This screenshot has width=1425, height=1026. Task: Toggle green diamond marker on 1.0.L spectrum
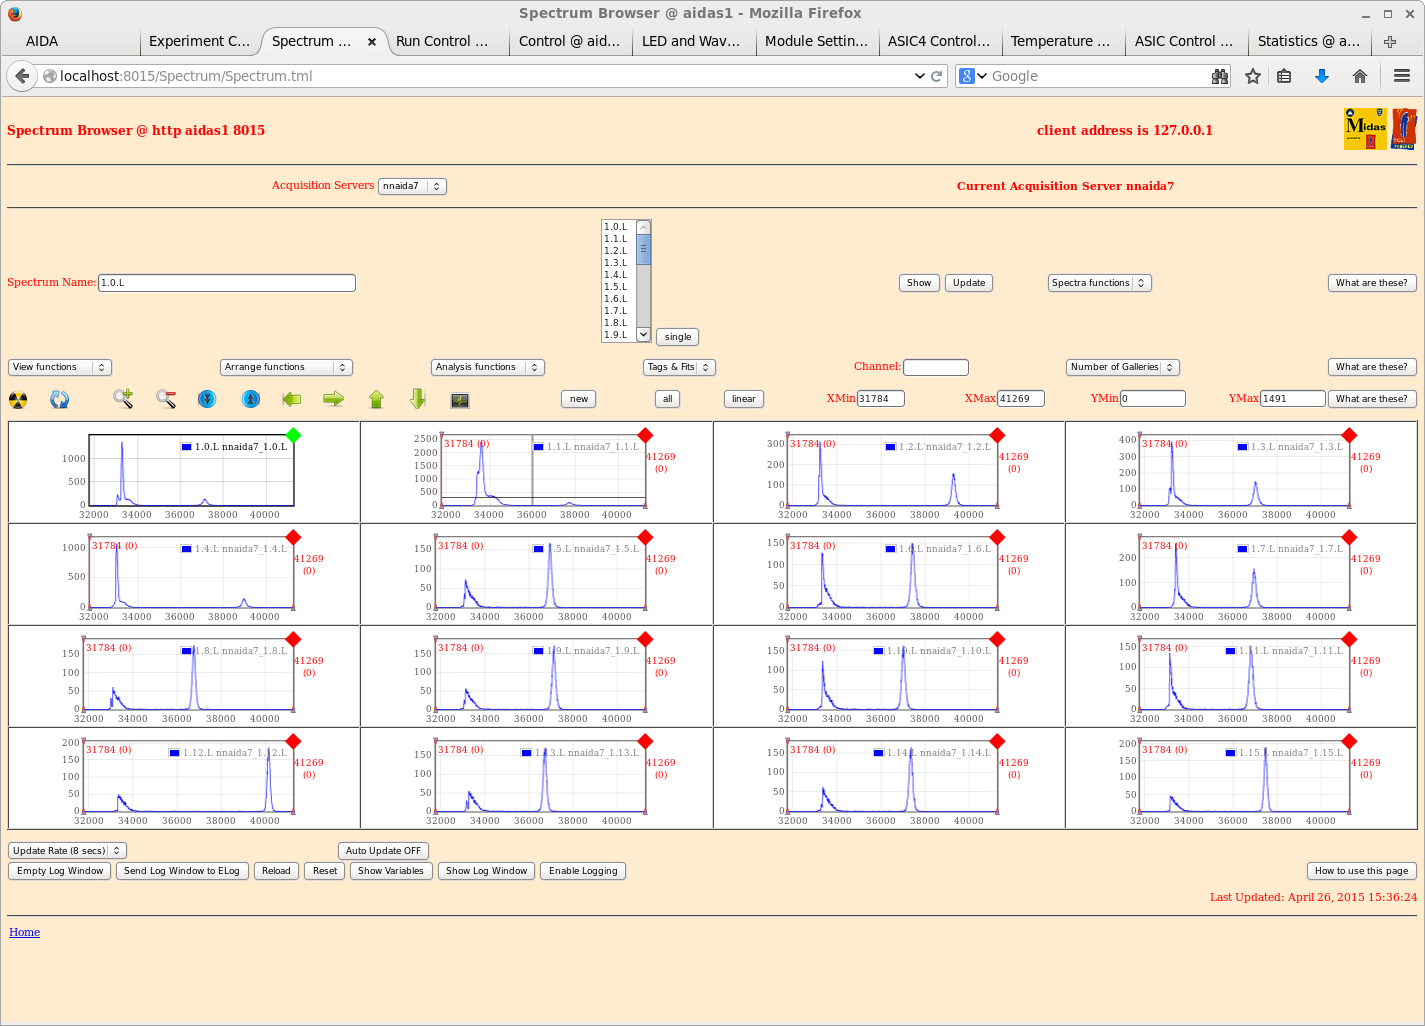(293, 435)
